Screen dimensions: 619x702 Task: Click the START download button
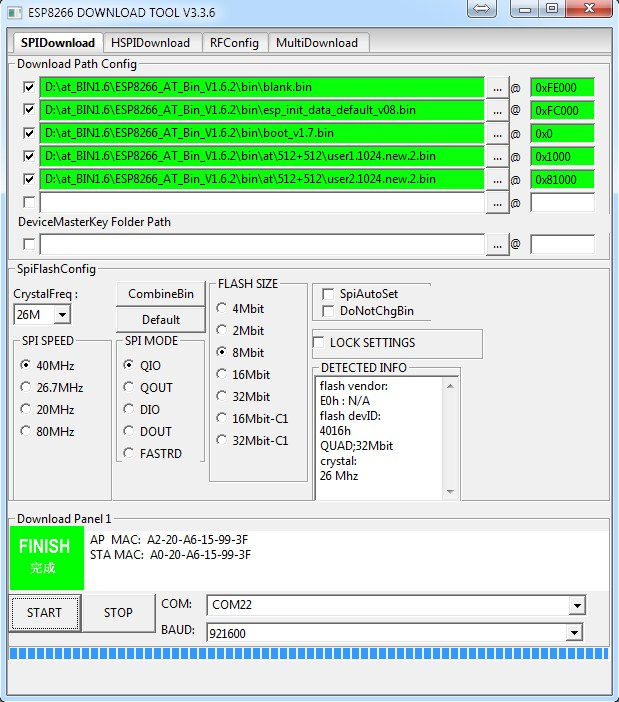[x=44, y=612]
